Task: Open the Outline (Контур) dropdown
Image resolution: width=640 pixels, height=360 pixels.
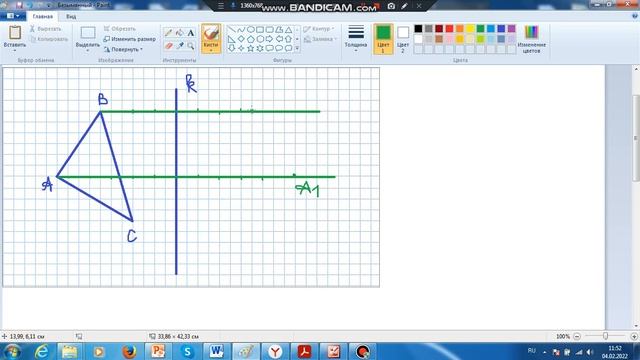Action: tap(319, 29)
